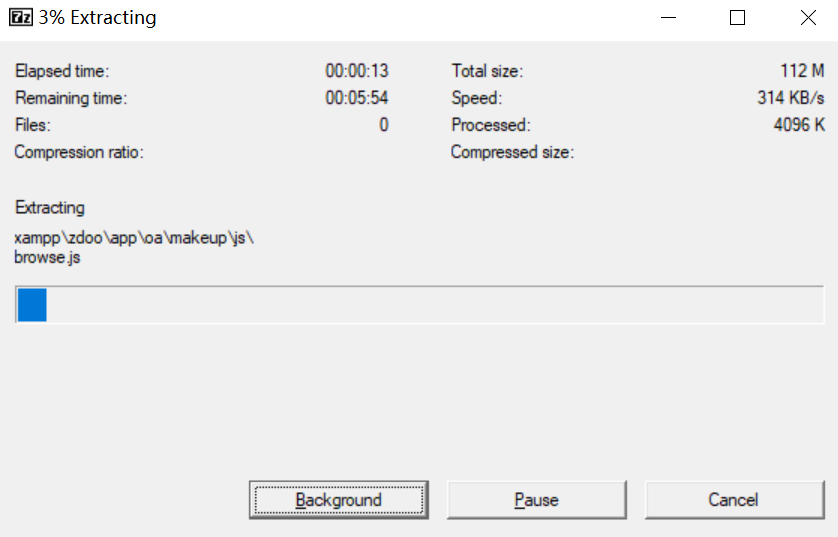Maximize the extracting dialog window

click(x=738, y=18)
